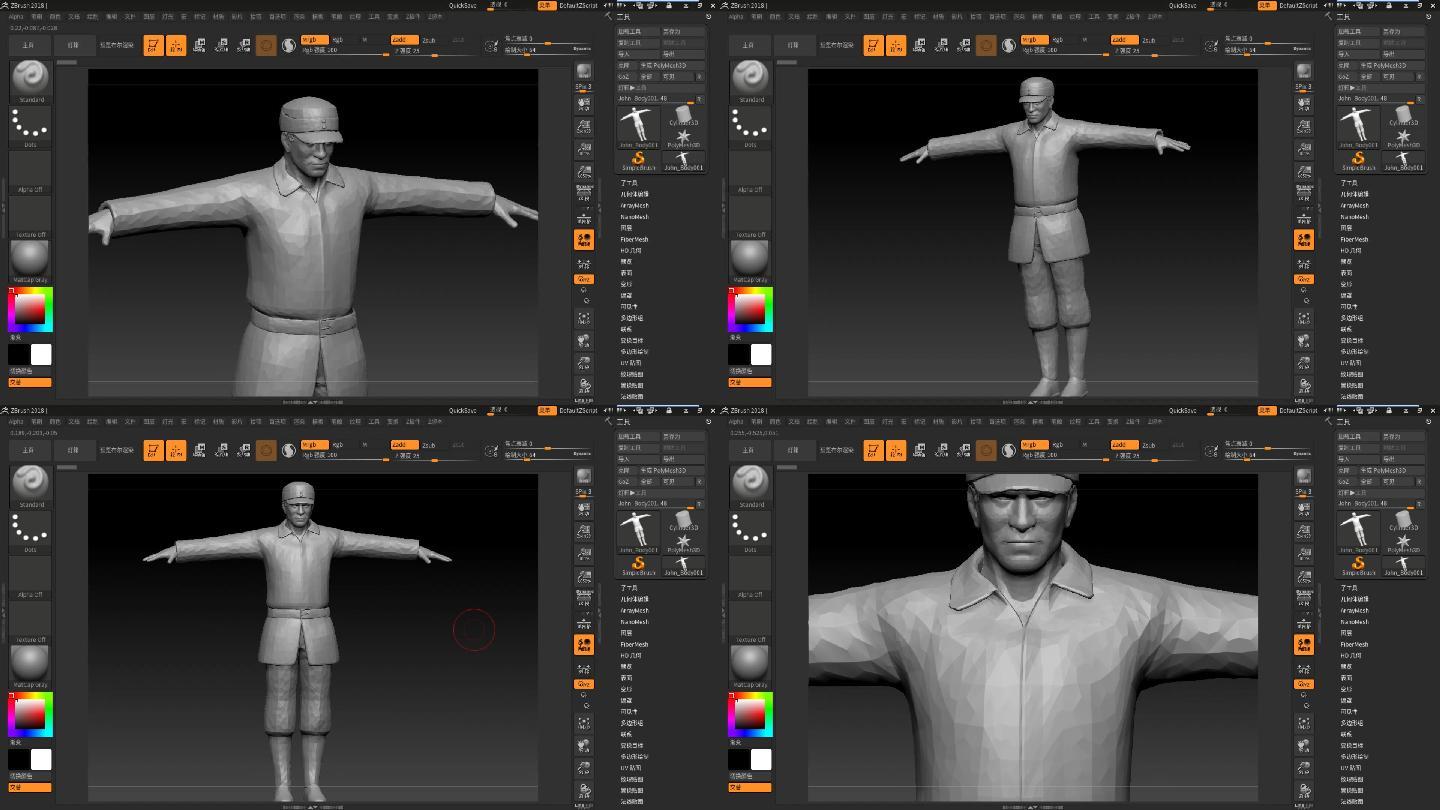Open 工具 menu in top-right window menu bar
The image size is (1440, 810).
pos(1094,16)
